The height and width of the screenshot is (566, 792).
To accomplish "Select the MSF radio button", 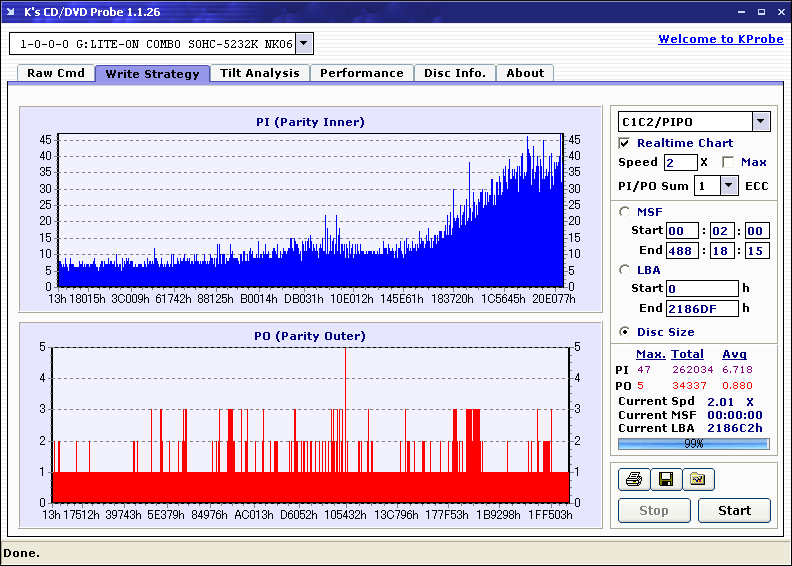I will 625,211.
